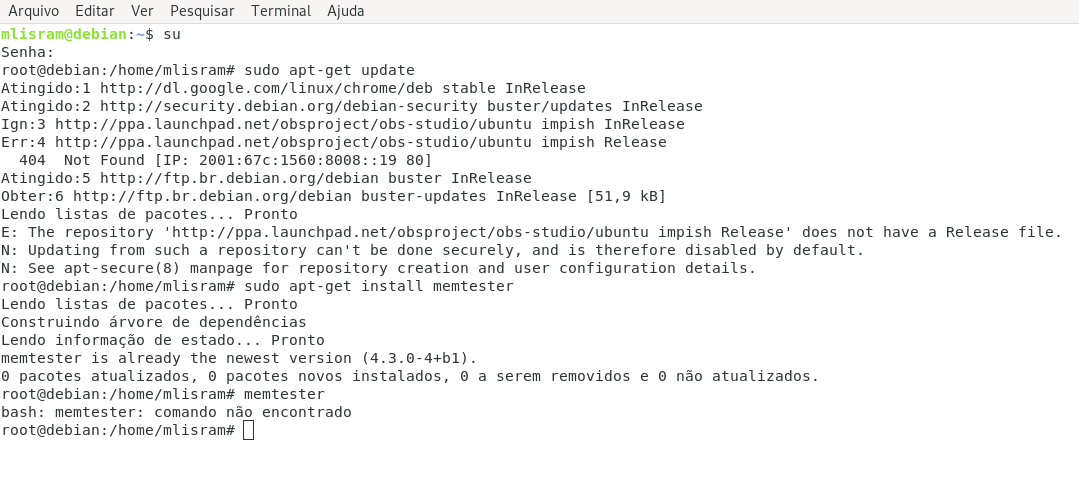This screenshot has height=495, width=1079.
Task: Open the Pesquisar menu
Action: [x=202, y=11]
